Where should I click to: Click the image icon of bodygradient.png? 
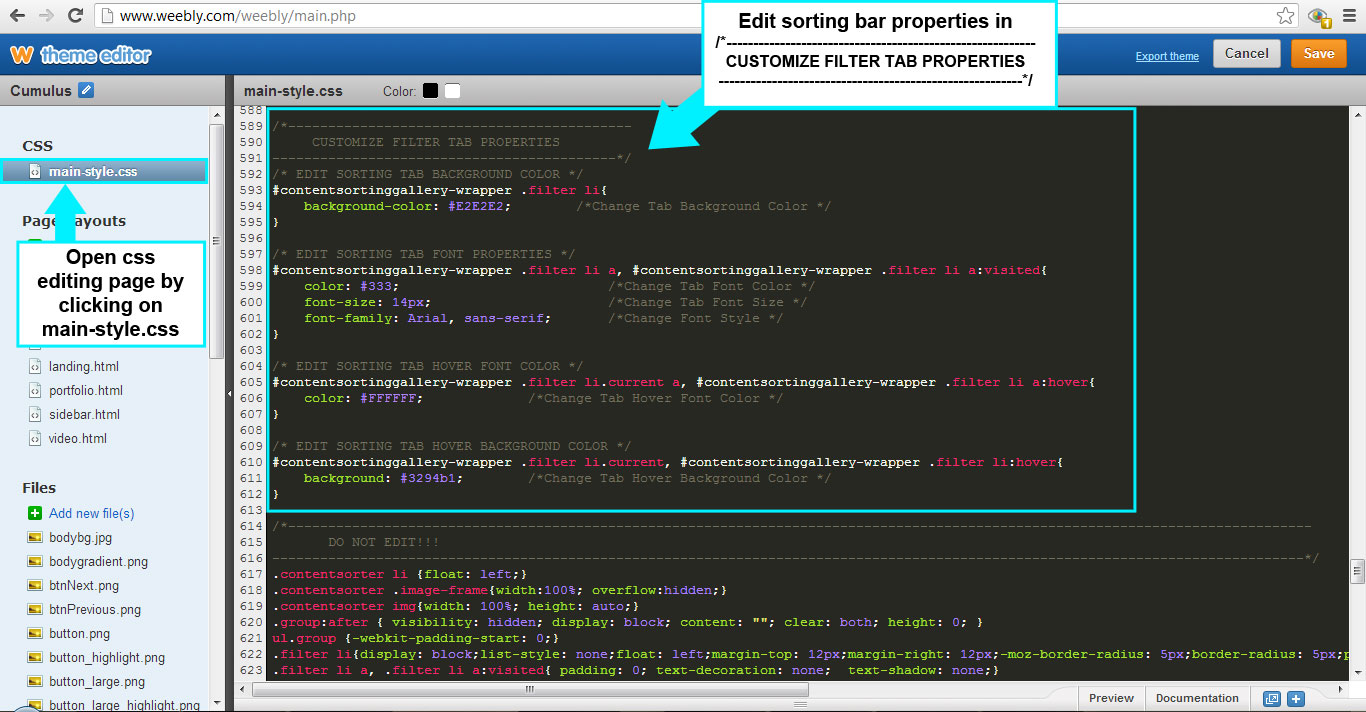(x=35, y=562)
